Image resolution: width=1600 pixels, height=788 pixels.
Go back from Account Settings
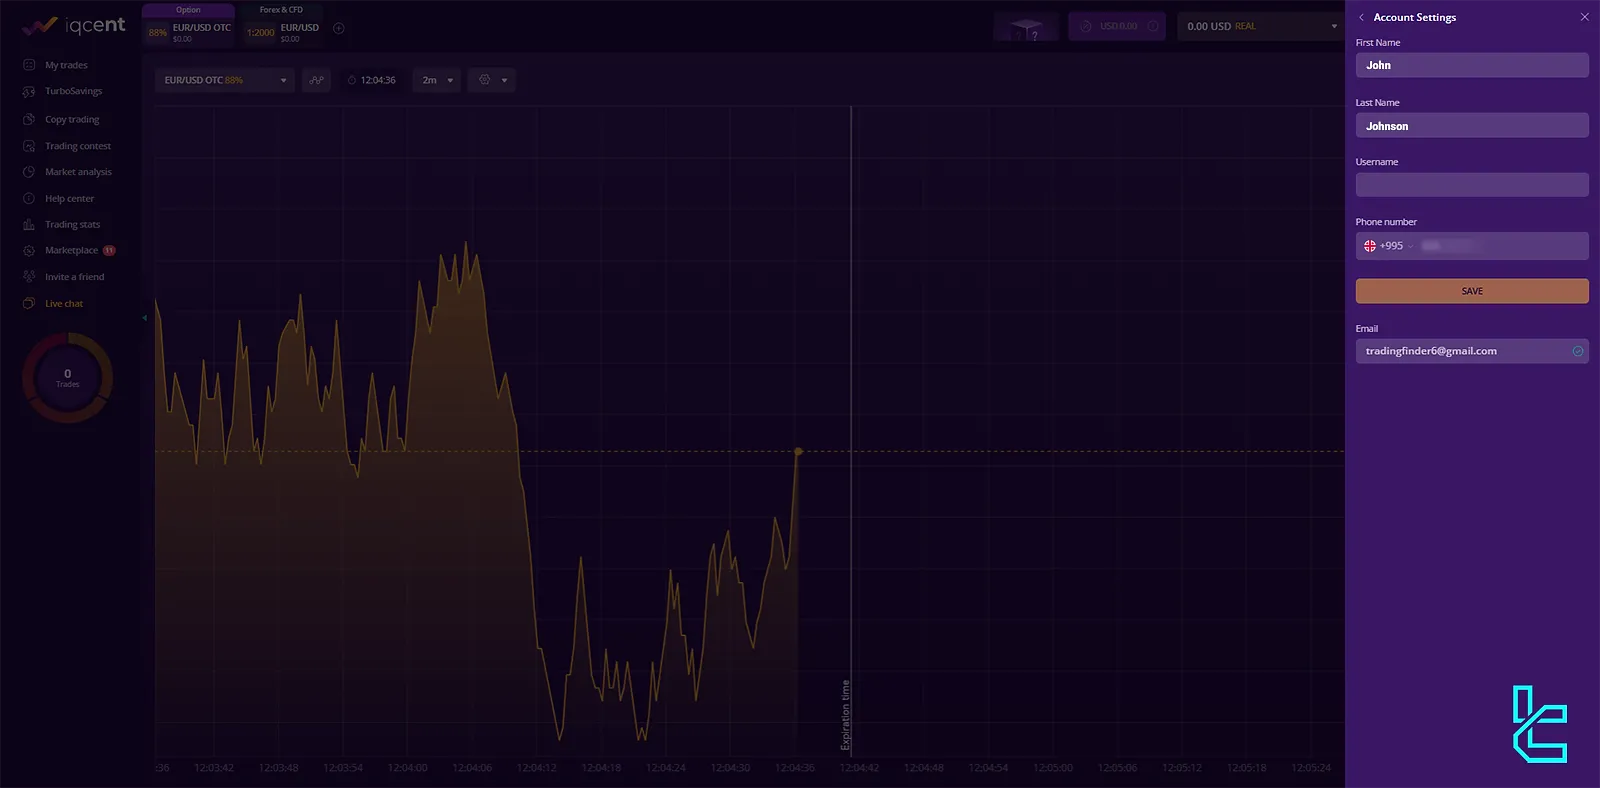pos(1361,17)
